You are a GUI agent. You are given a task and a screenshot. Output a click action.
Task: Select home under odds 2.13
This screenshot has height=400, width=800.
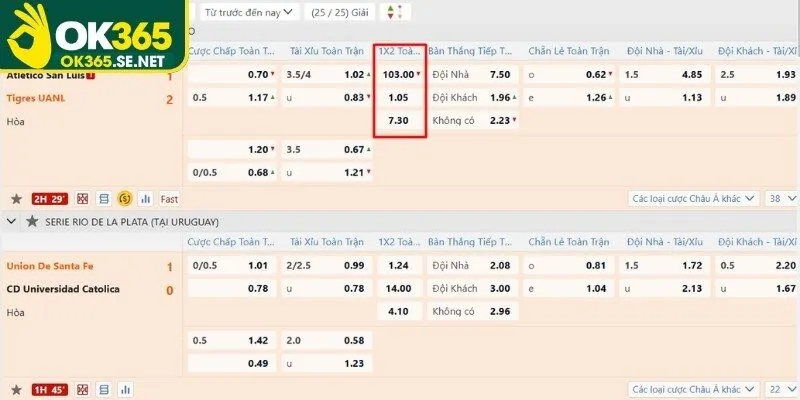pyautogui.click(x=665, y=288)
